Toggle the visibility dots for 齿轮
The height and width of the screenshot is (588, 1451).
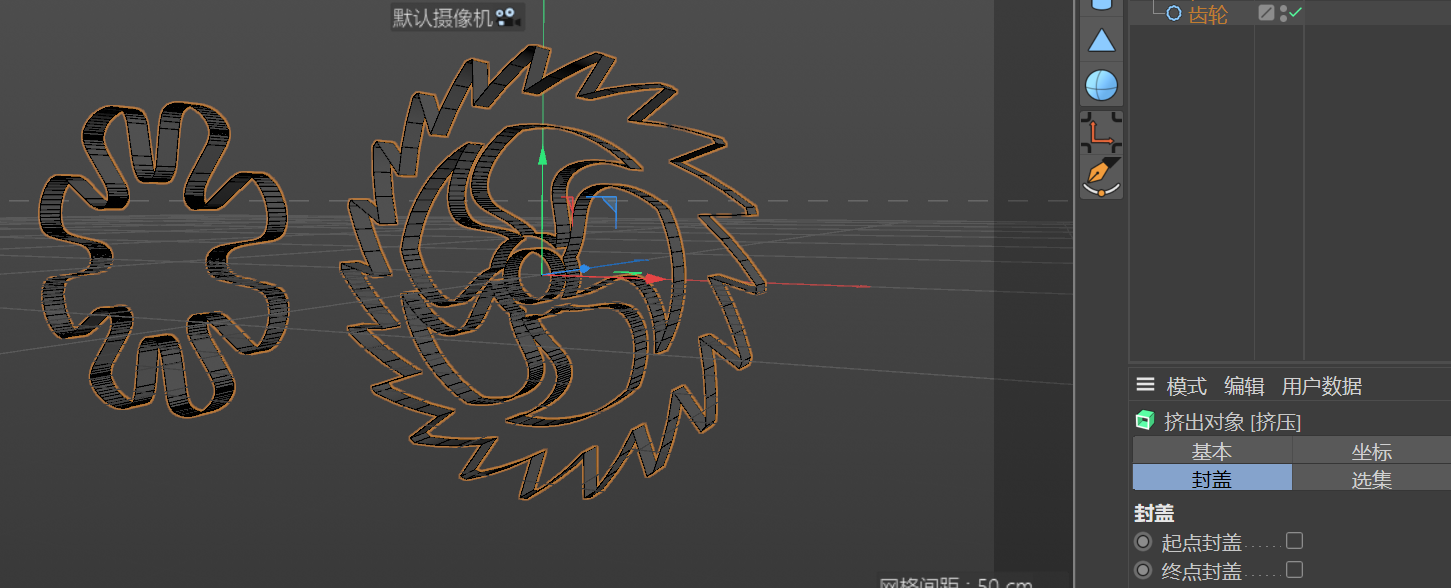click(1283, 13)
